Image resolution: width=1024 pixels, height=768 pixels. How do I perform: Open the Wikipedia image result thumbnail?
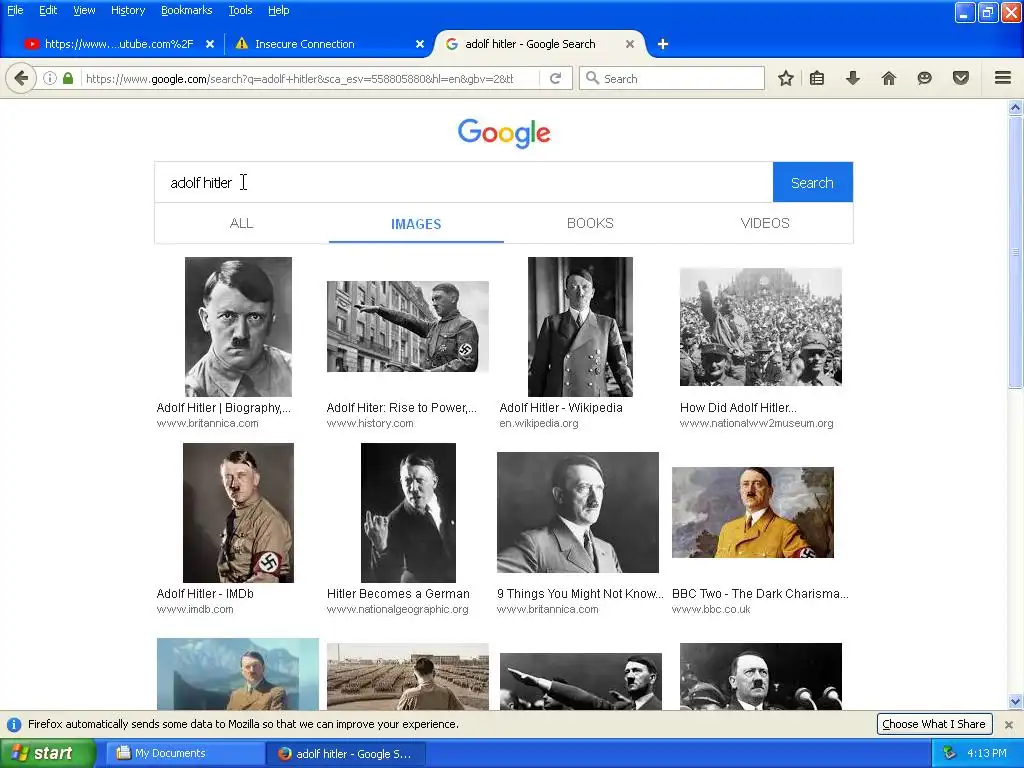pyautogui.click(x=580, y=327)
